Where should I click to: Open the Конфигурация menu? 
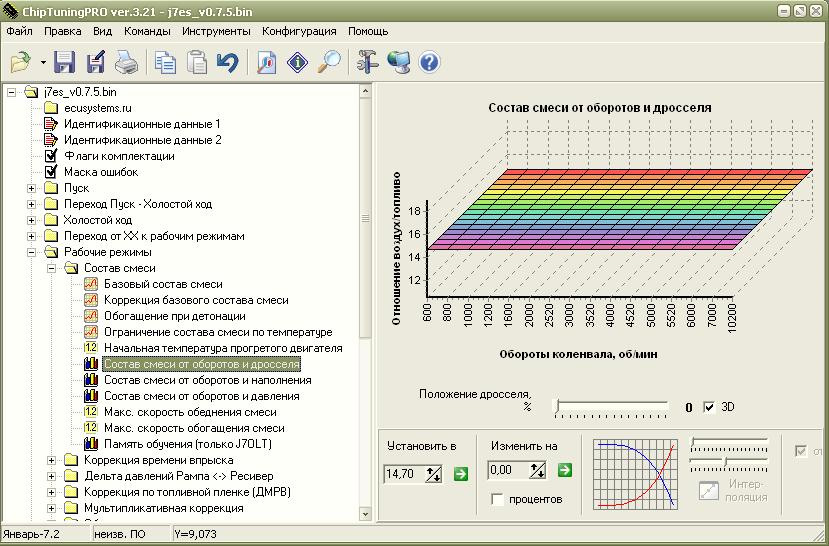(x=299, y=31)
